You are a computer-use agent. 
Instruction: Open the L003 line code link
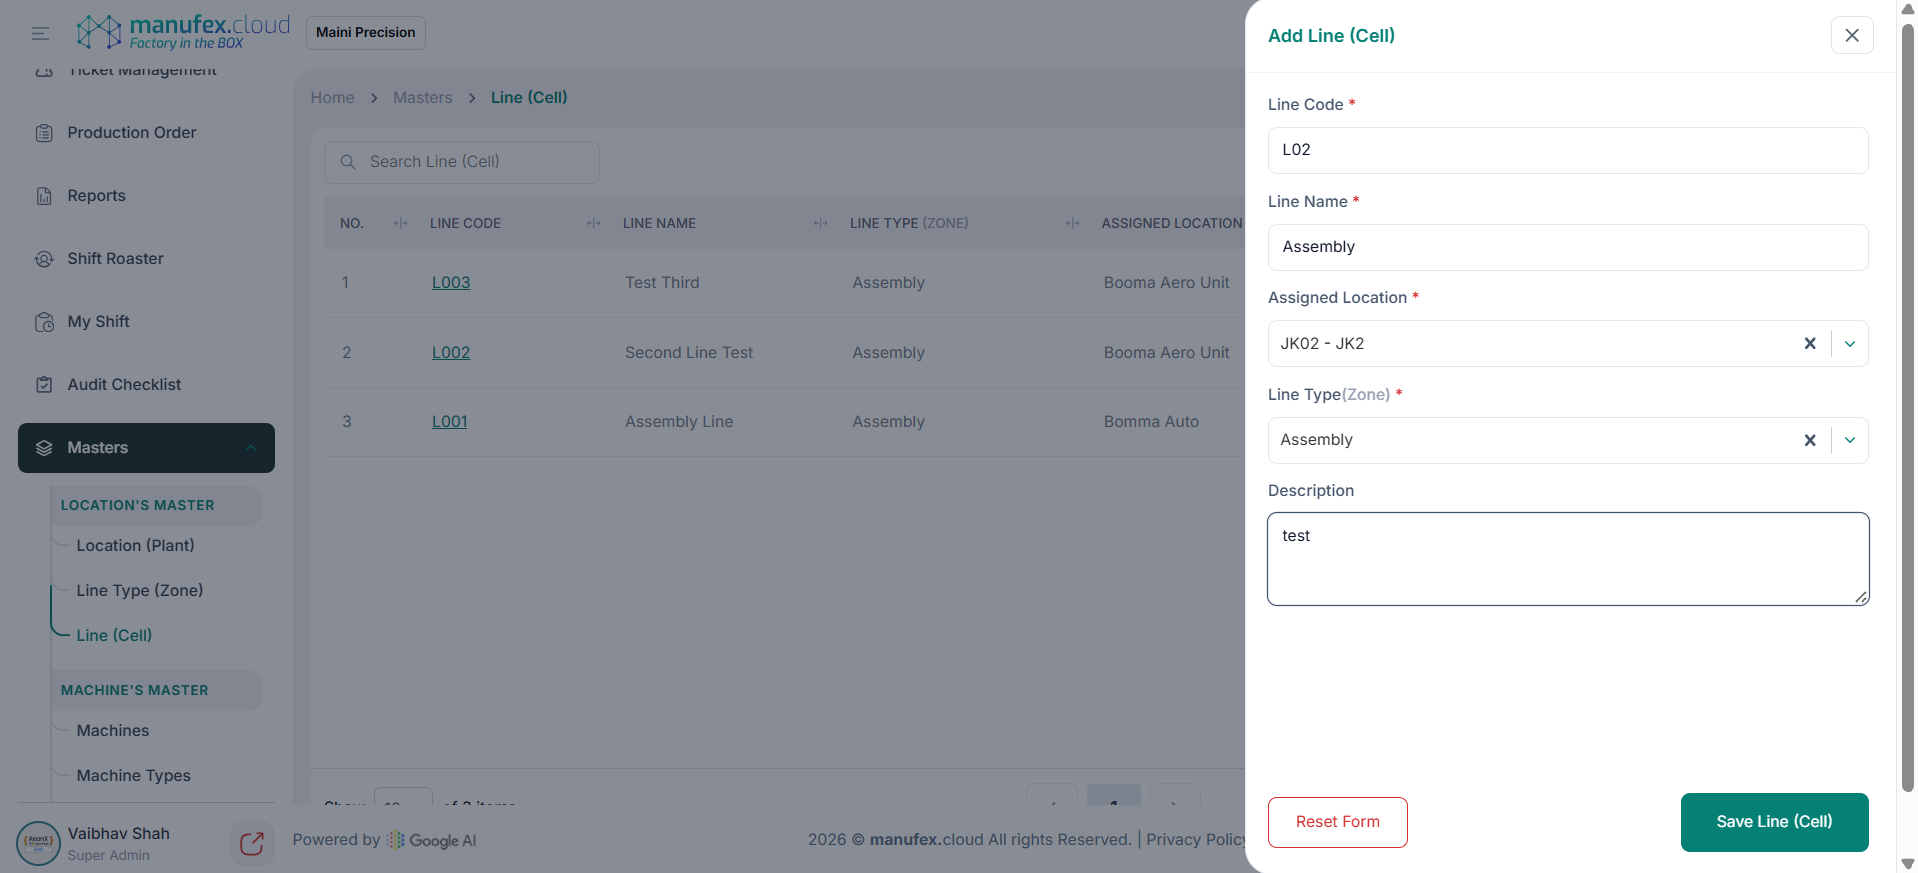450,283
